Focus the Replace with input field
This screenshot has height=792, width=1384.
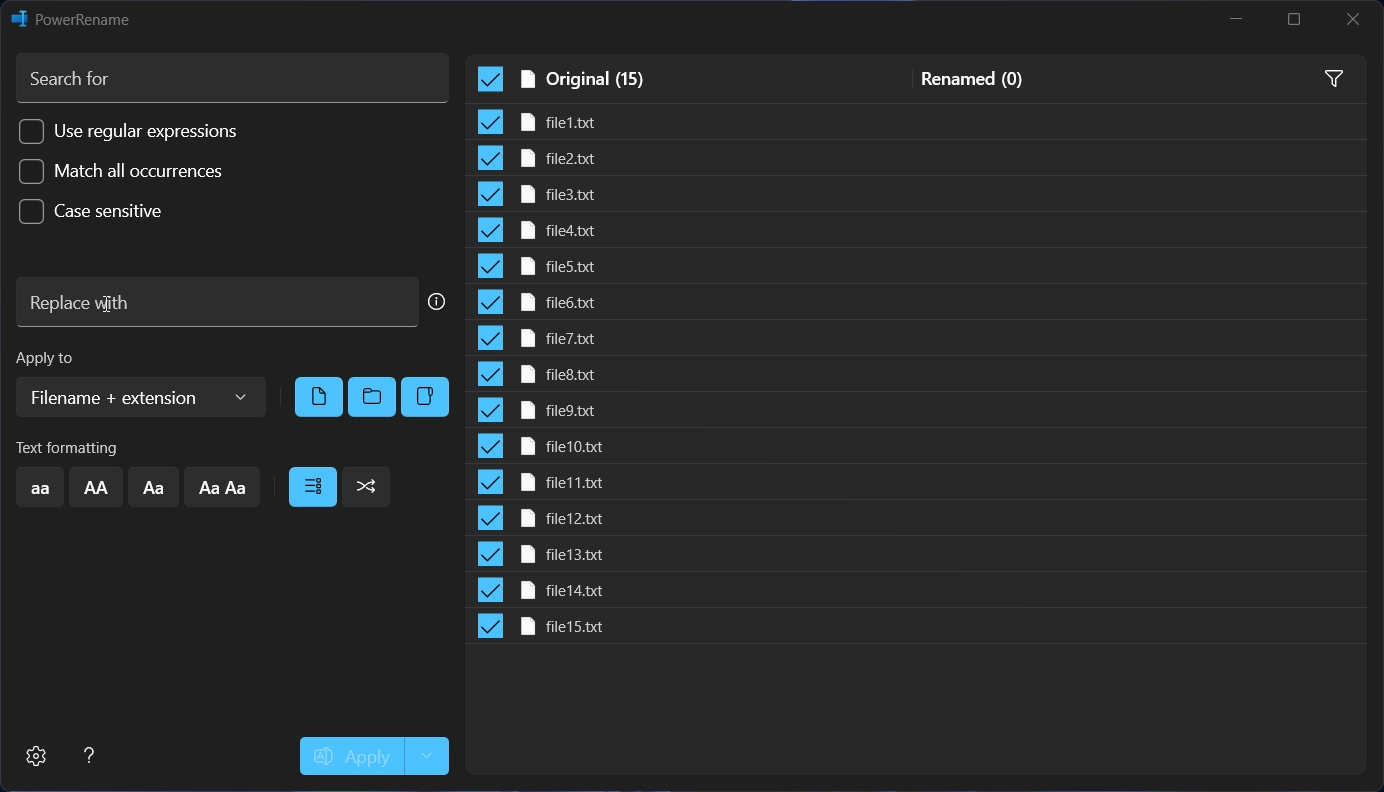pos(217,302)
